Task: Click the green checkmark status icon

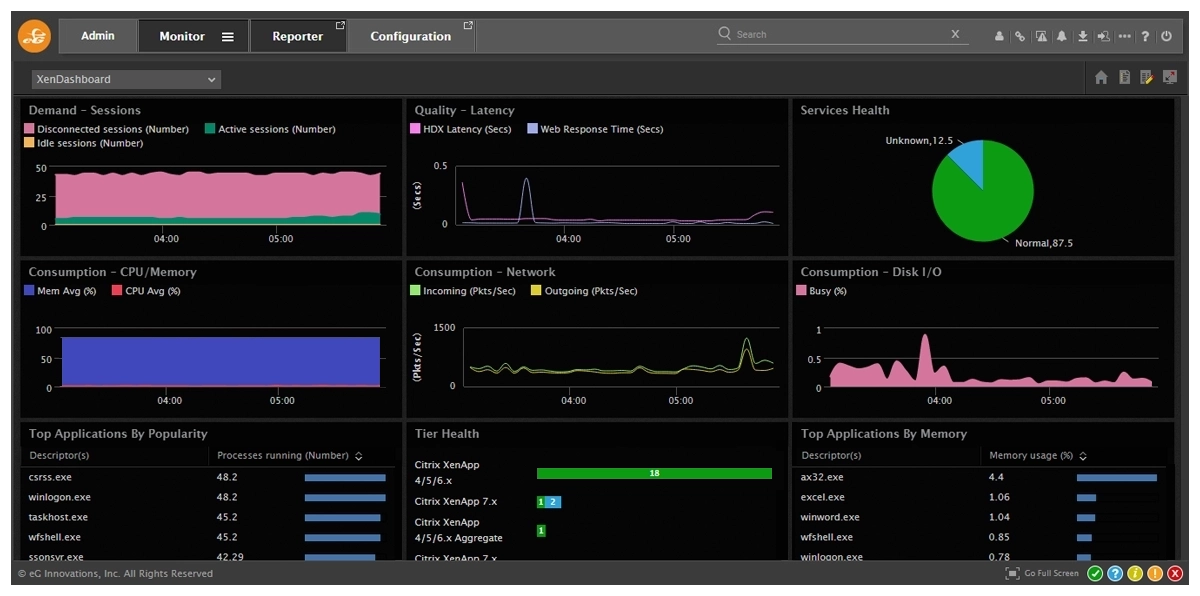Action: click(1096, 574)
